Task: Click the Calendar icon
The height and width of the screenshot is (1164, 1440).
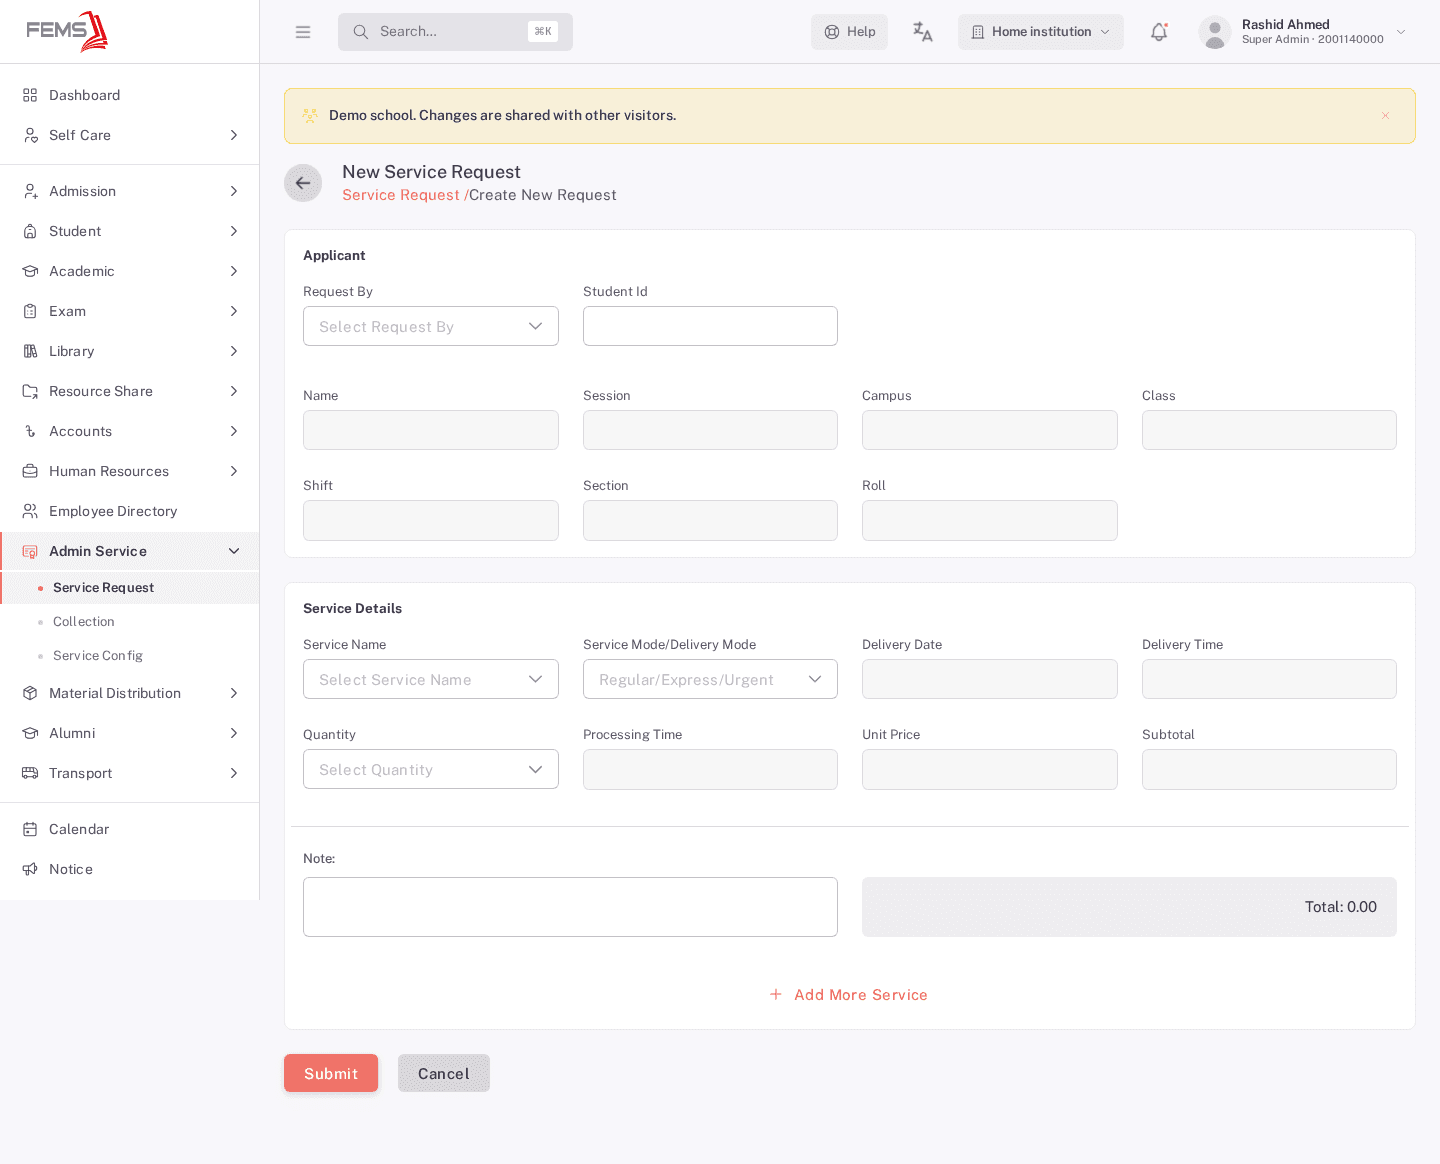Action: 30,829
